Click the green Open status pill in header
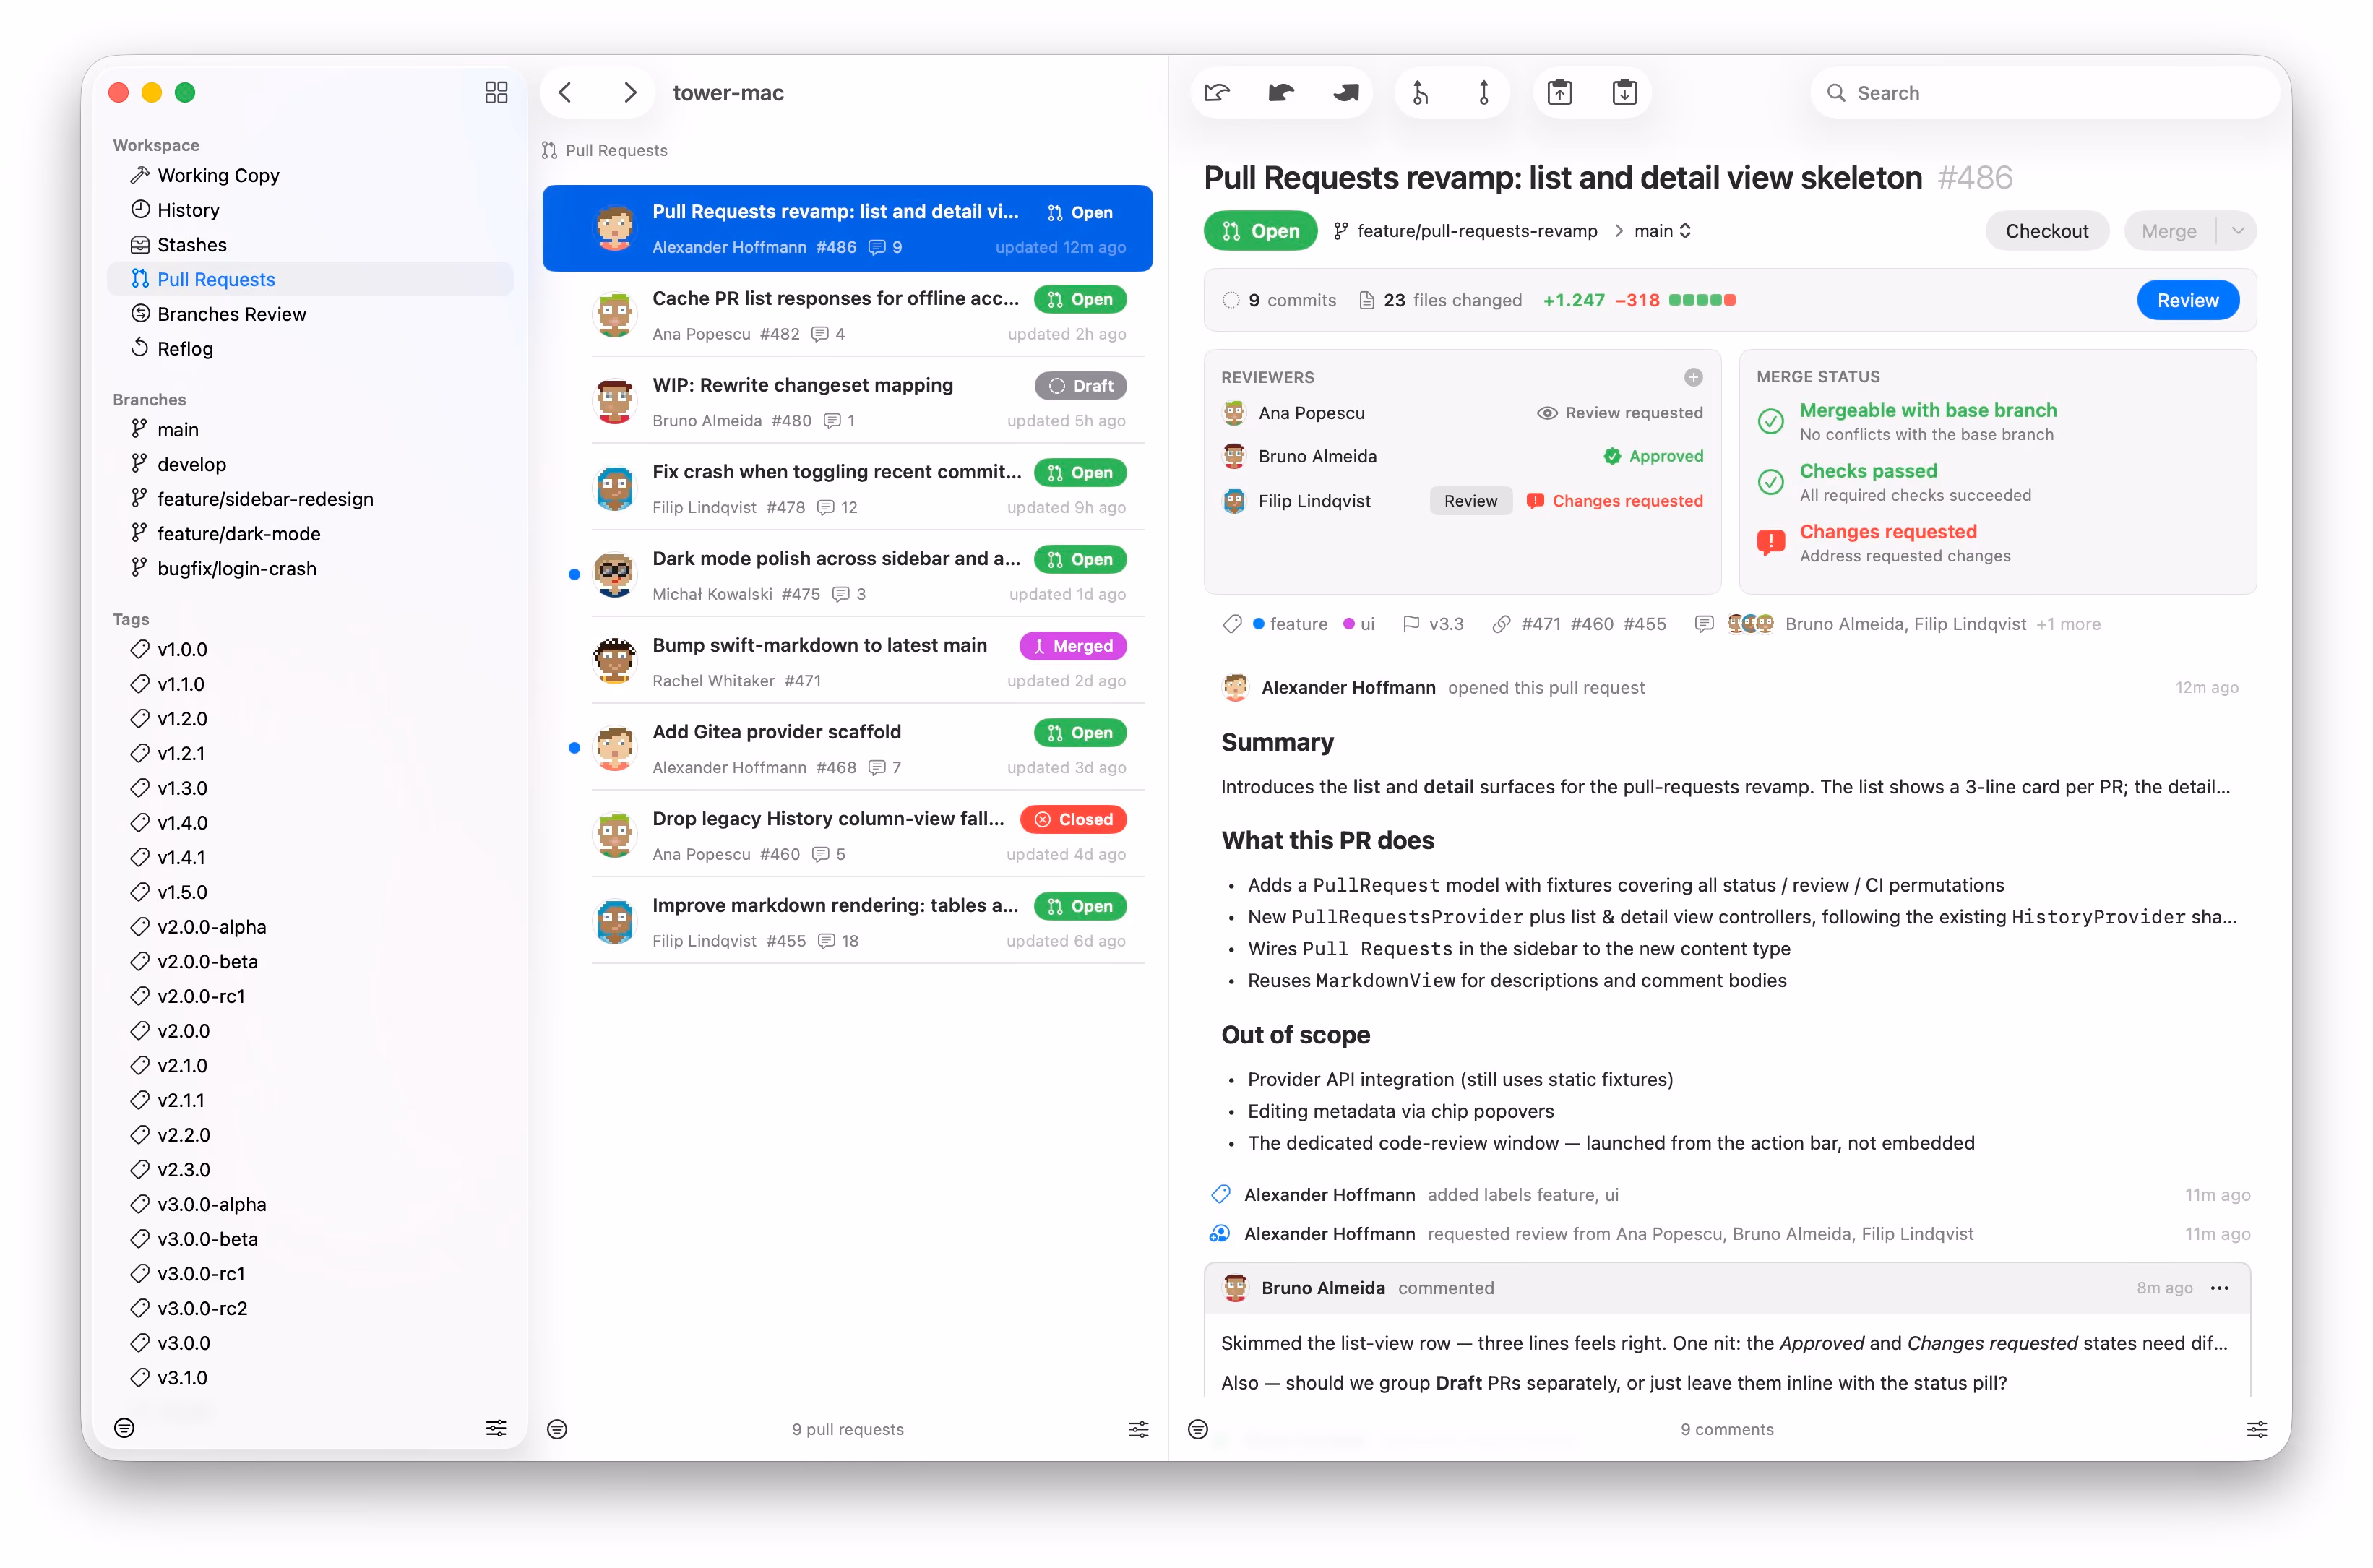Image resolution: width=2373 pixels, height=1568 pixels. coord(1260,231)
